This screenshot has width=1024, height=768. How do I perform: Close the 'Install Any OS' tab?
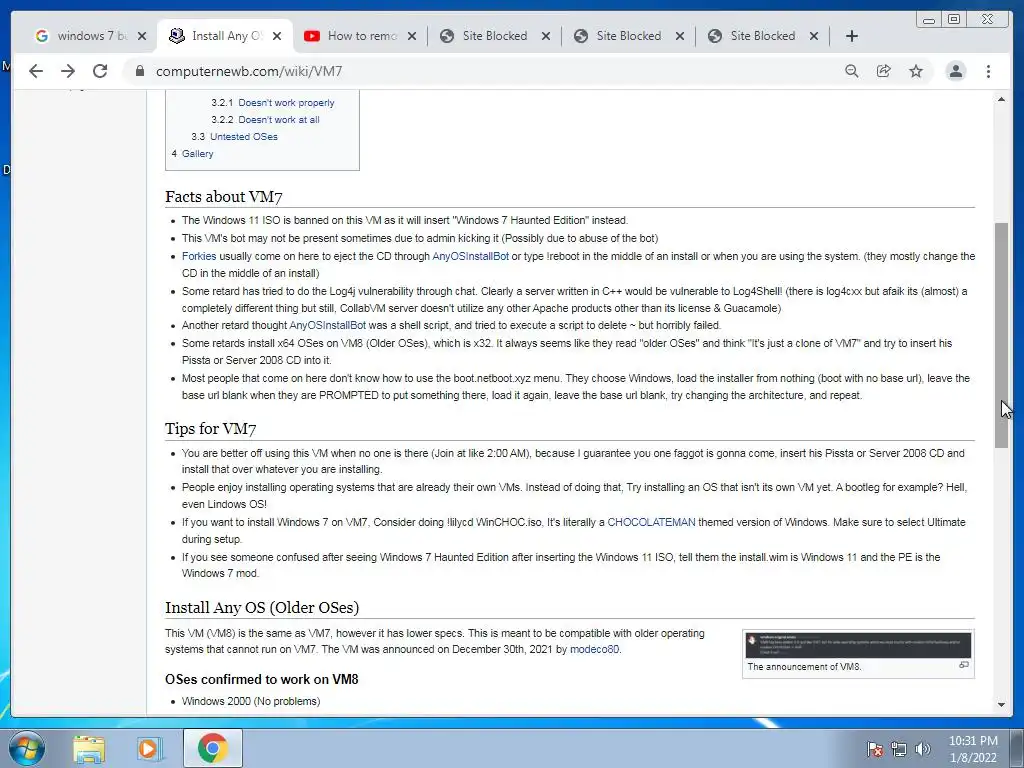tap(277, 36)
